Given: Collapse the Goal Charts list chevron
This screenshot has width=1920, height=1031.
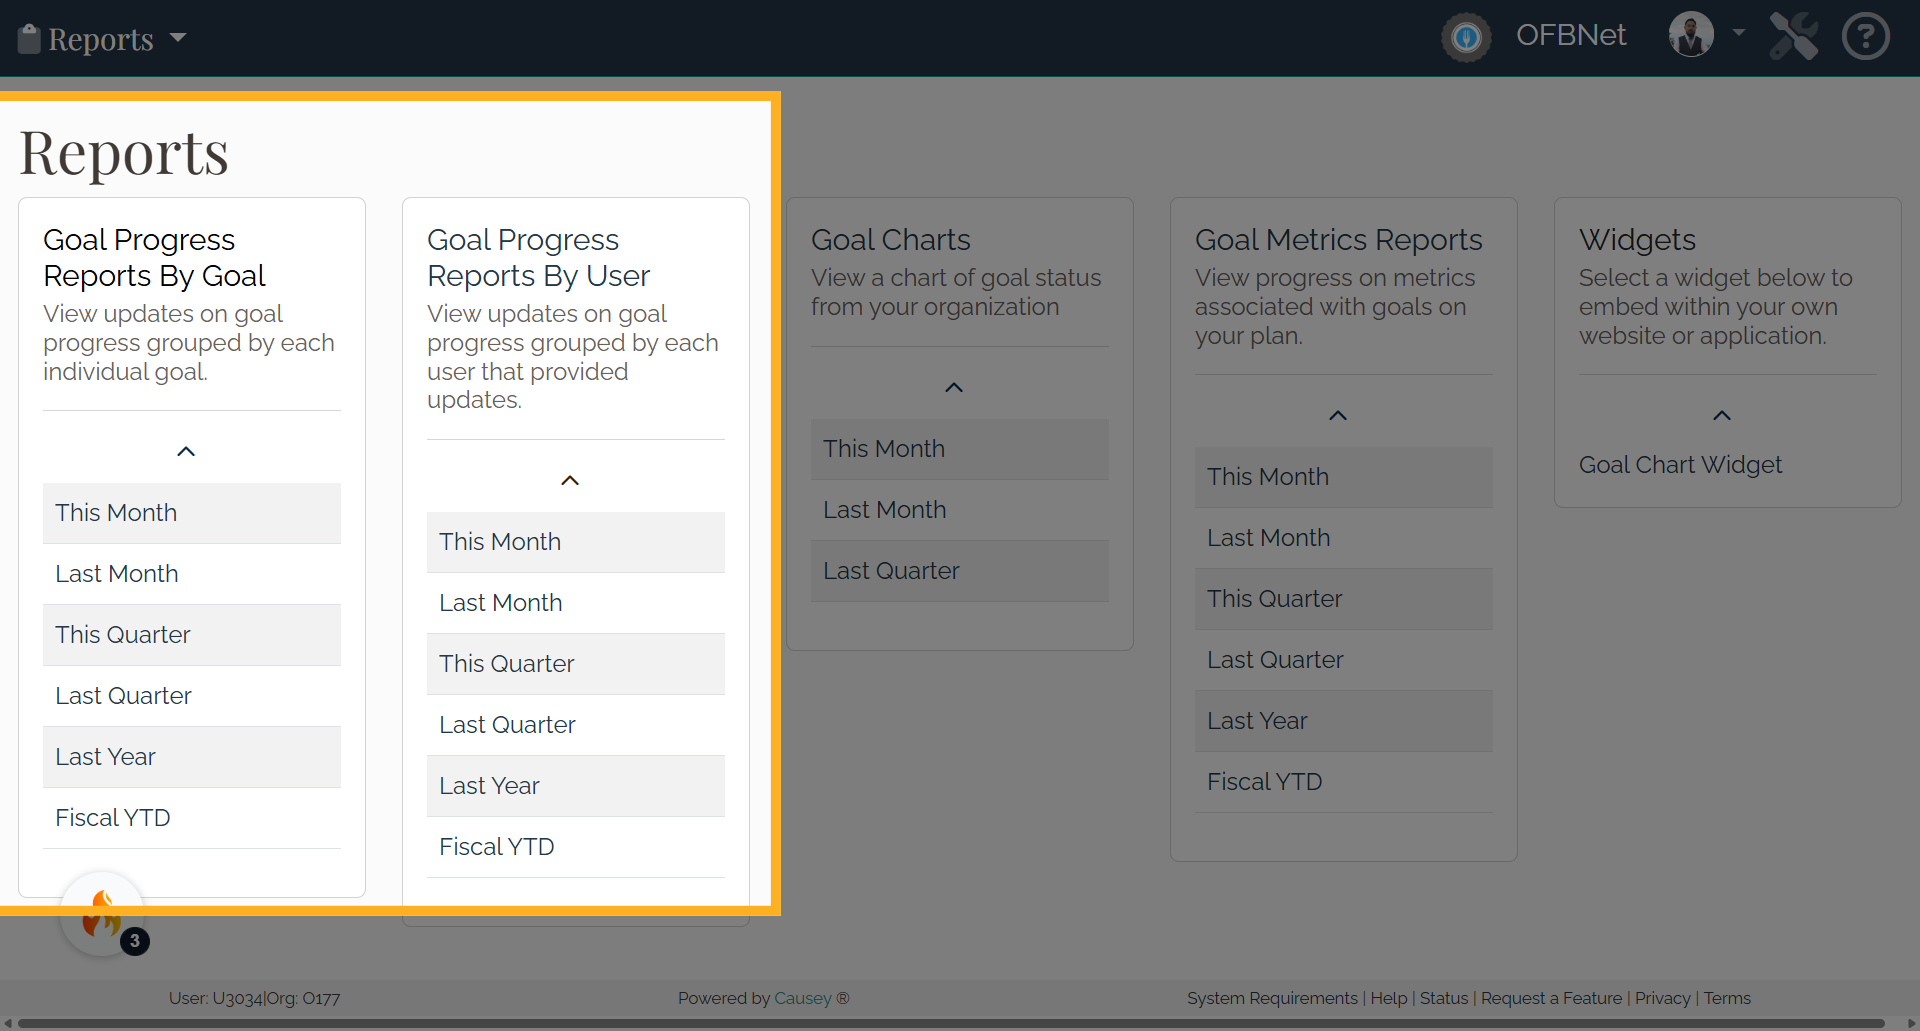Looking at the screenshot, I should (954, 388).
